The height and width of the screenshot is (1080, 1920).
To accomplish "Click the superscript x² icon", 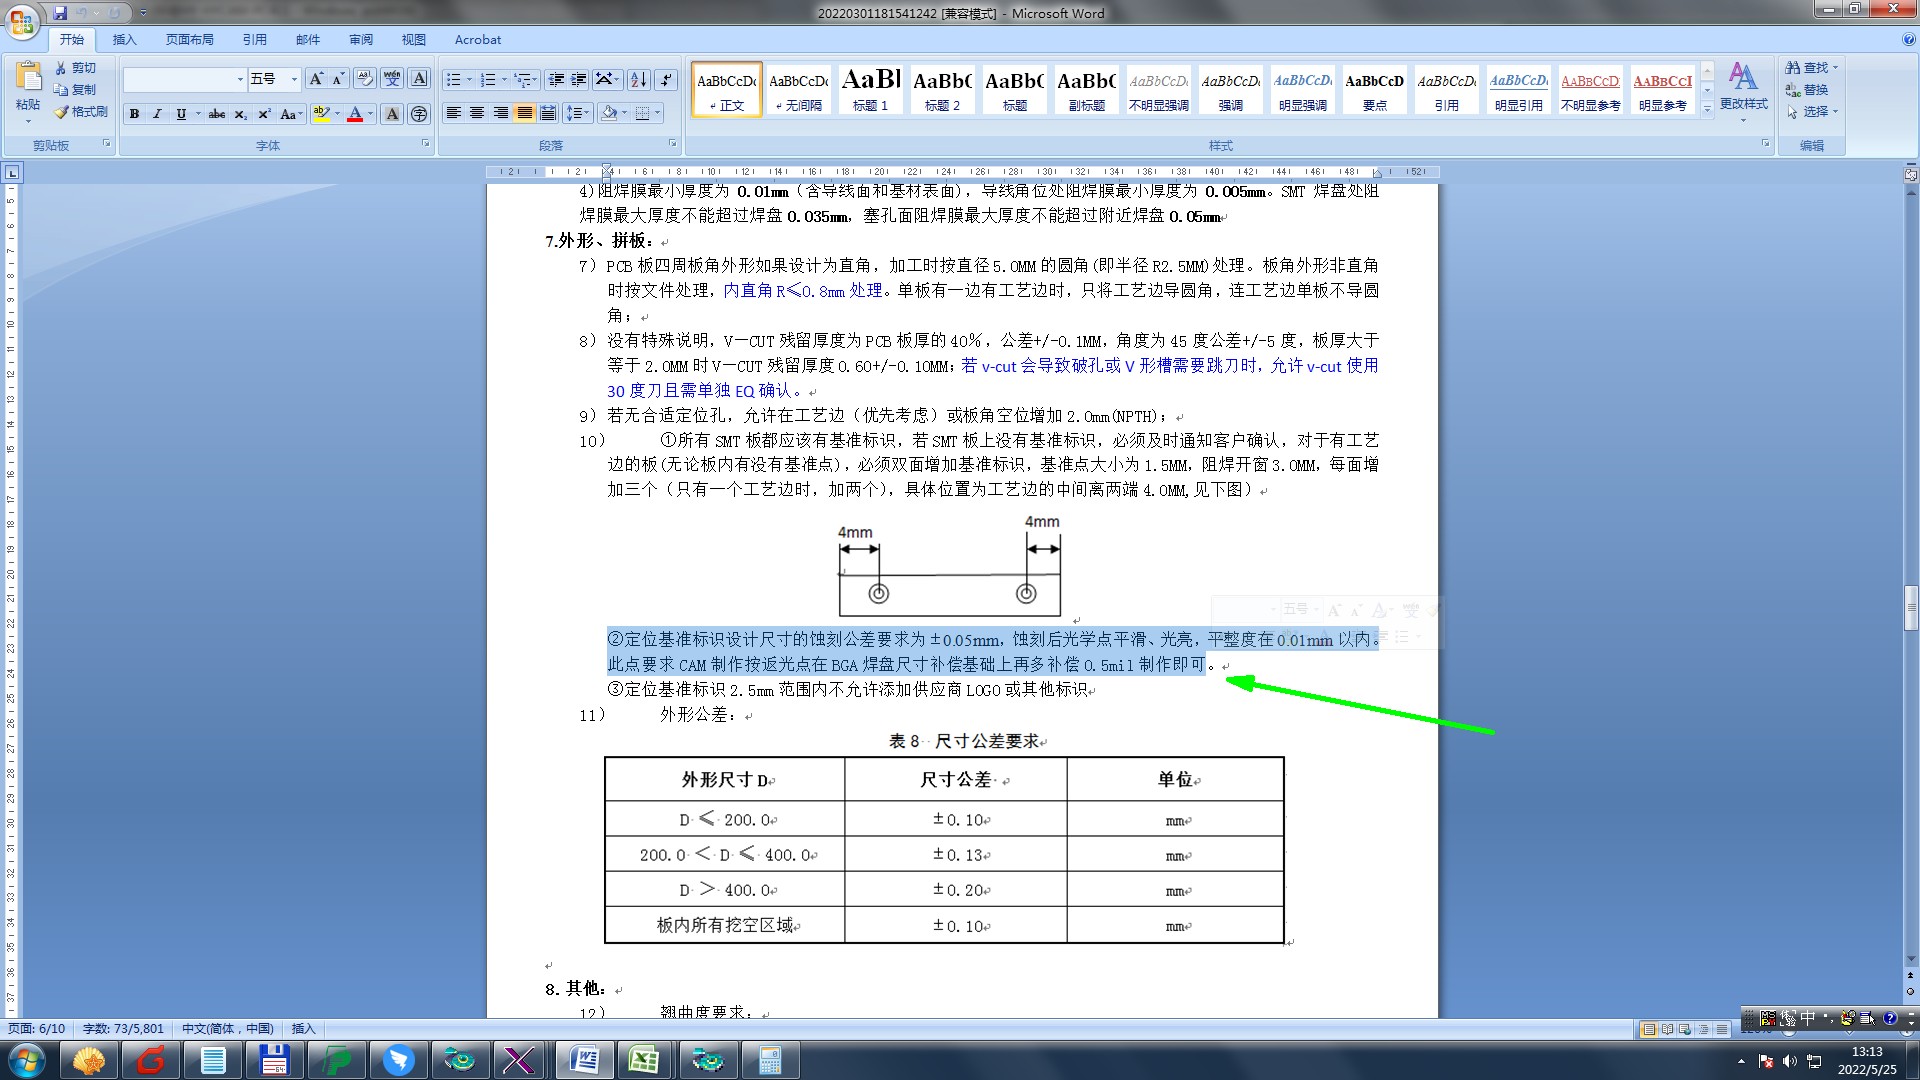I will tap(264, 114).
